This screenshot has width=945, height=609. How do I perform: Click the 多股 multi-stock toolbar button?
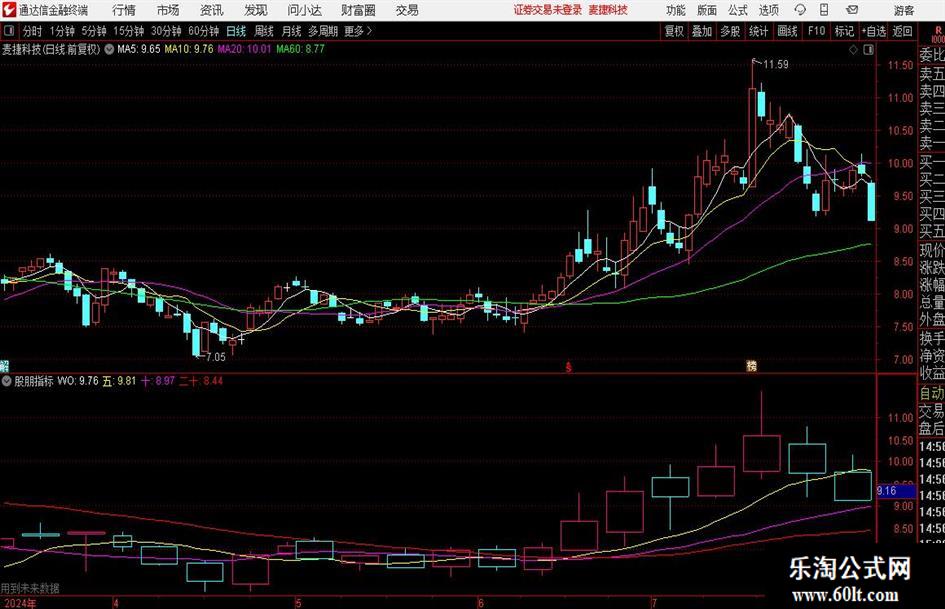pyautogui.click(x=730, y=31)
